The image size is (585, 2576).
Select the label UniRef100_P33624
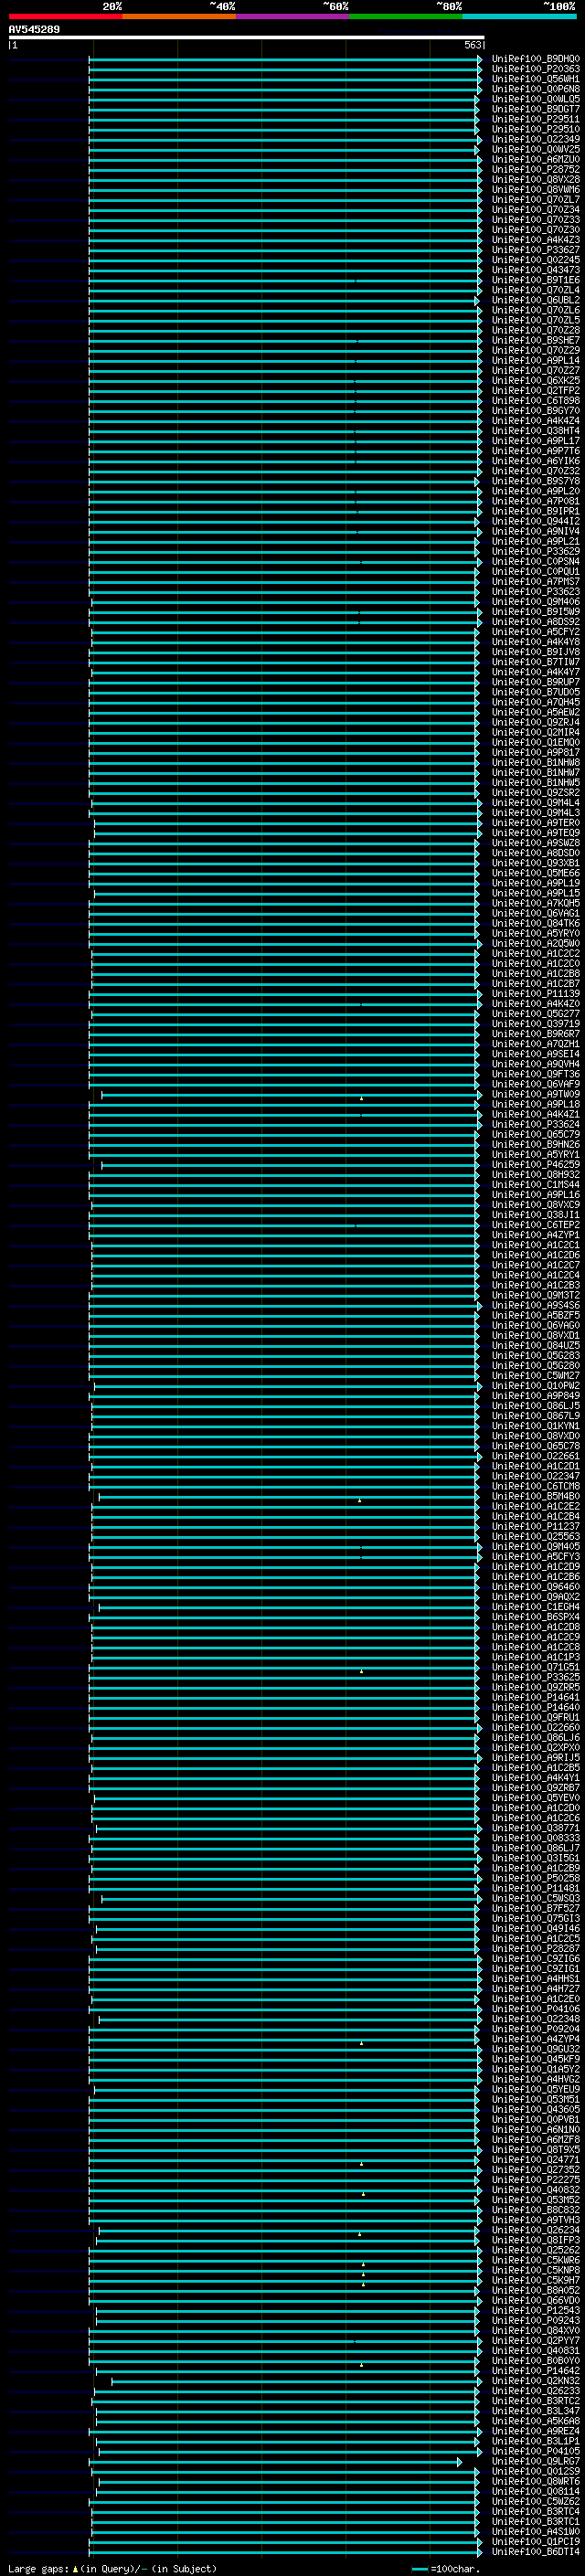(x=535, y=1124)
